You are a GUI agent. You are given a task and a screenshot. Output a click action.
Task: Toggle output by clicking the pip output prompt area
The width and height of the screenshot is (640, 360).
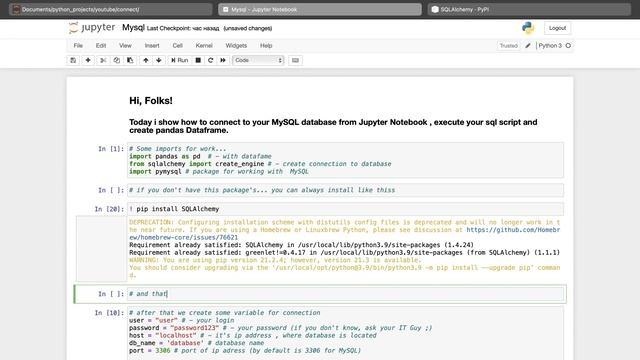[x=101, y=249]
